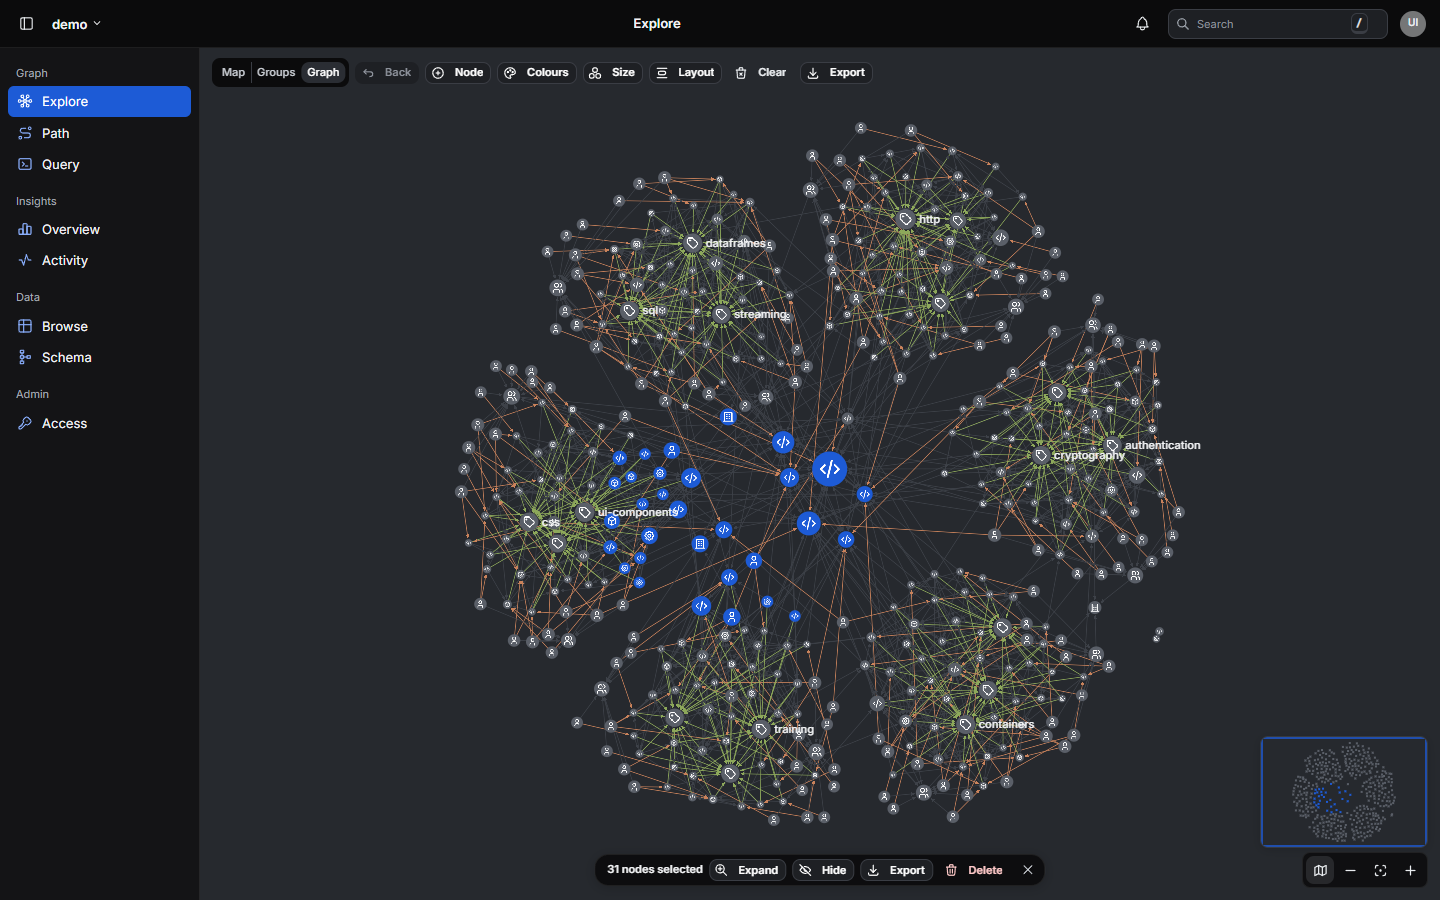1440x900 pixels.
Task: Switch to the Map tab
Action: click(233, 73)
